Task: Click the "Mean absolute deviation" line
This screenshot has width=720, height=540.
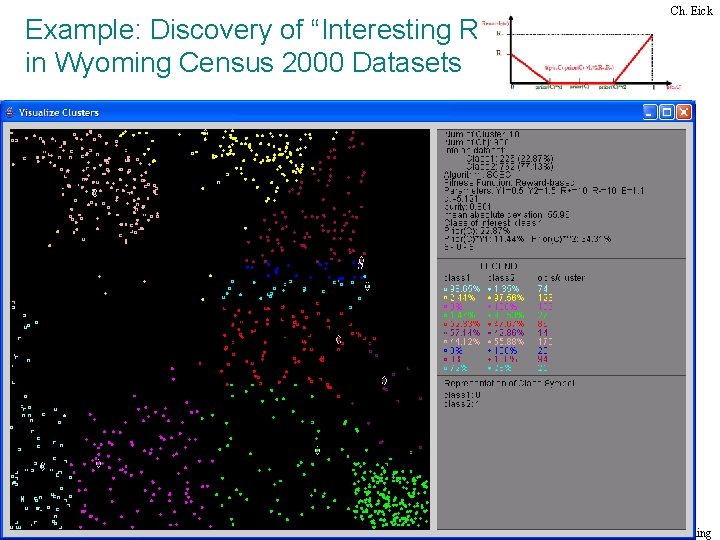Action: [507, 215]
